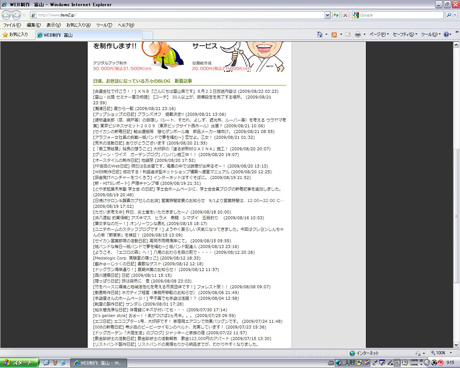This screenshot has width=460, height=368.
Task: Click the Help question mark icon
Action: pos(446,34)
